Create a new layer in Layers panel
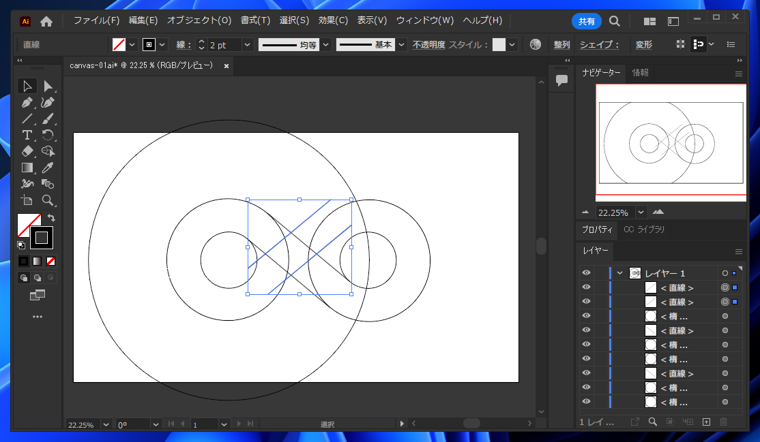 [x=706, y=422]
